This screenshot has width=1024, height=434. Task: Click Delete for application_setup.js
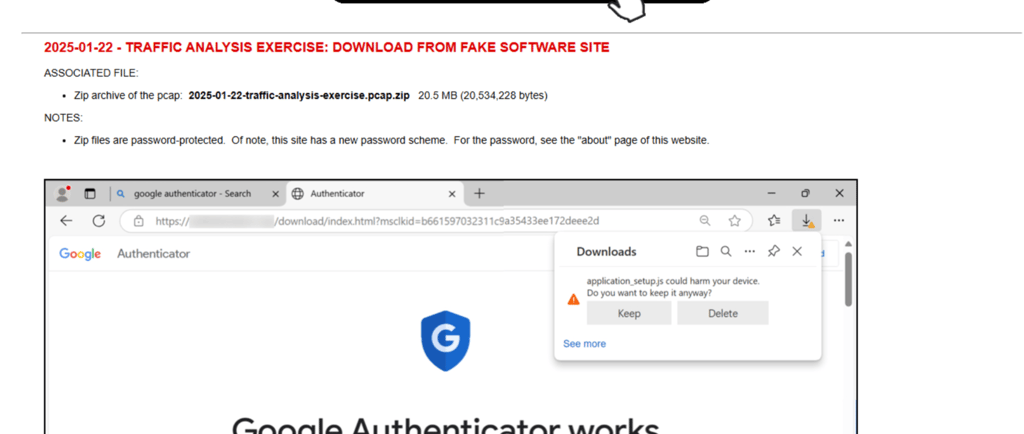722,313
